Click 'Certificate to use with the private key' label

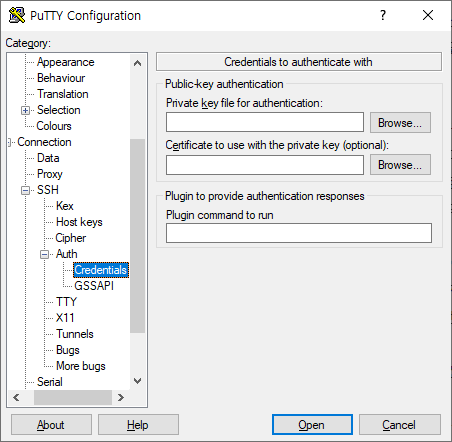tap(277, 145)
